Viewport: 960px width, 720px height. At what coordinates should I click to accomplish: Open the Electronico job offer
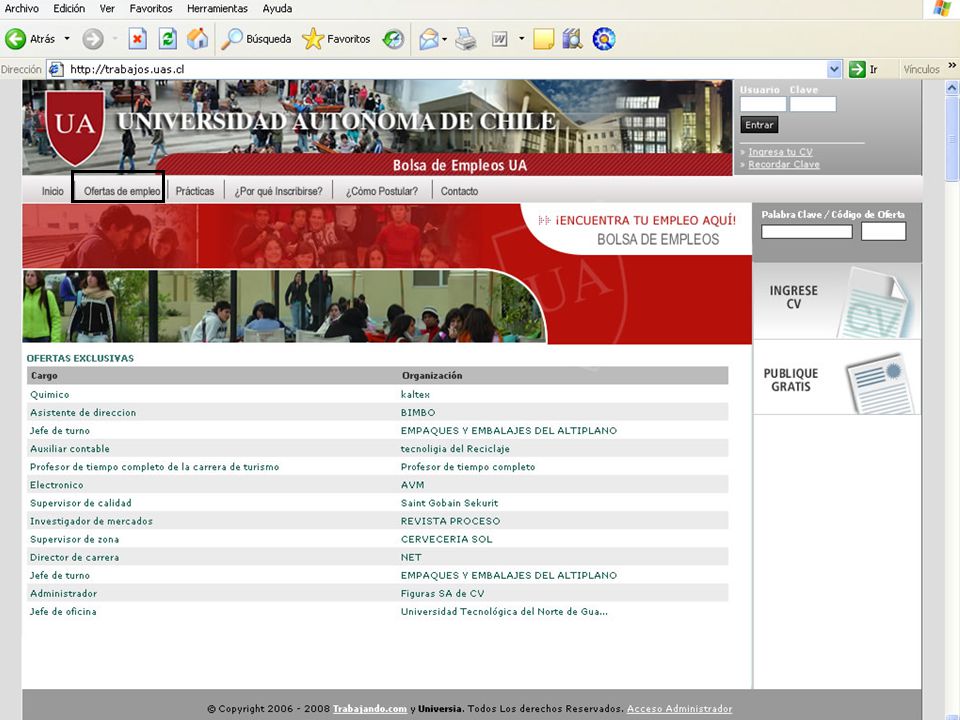(x=56, y=485)
